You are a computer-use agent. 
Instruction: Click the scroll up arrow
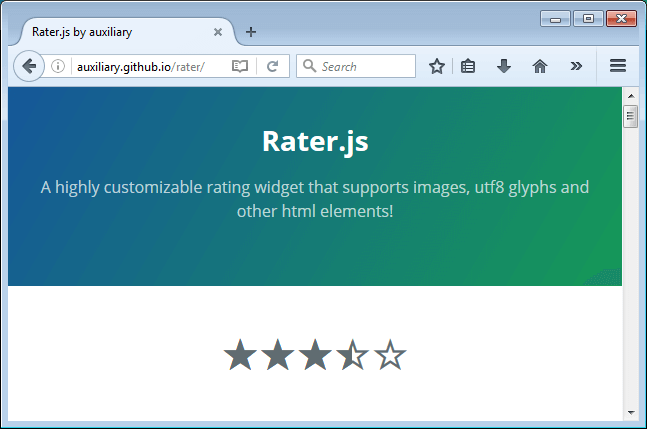tap(630, 96)
